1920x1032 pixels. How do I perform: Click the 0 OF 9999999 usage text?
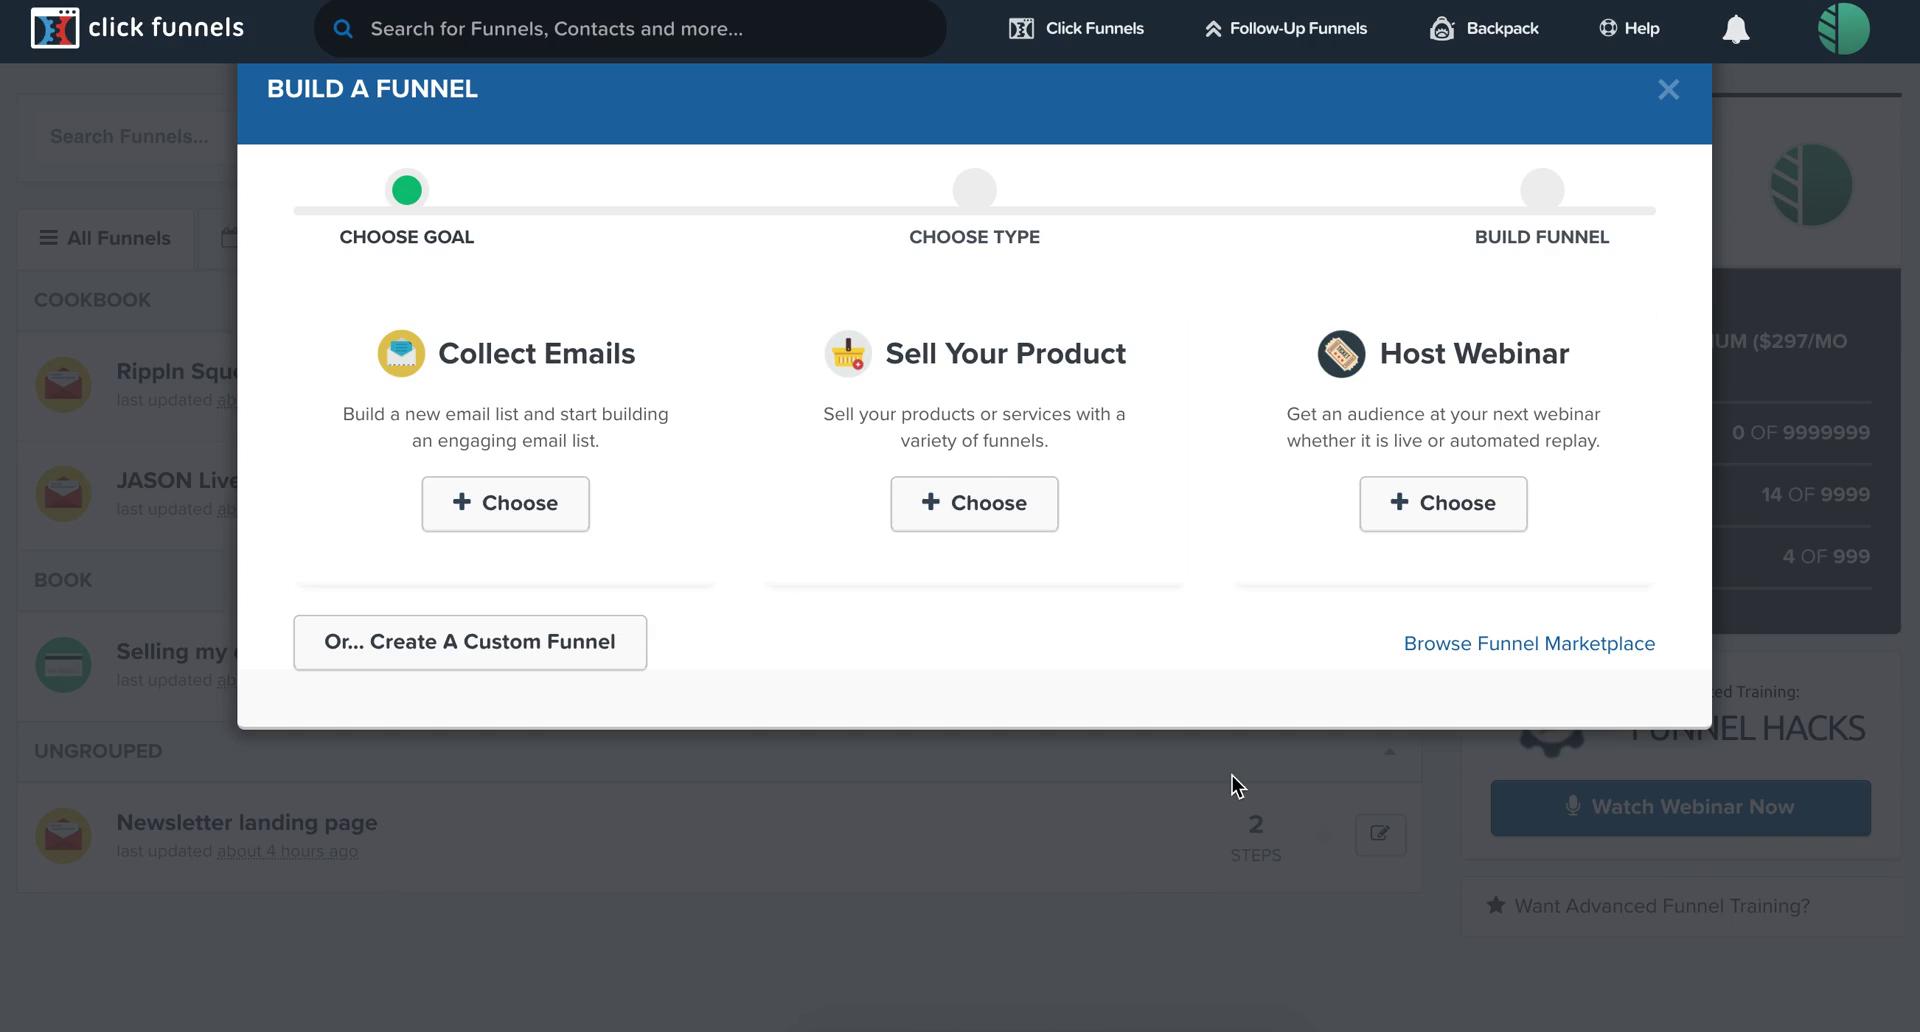click(1801, 433)
